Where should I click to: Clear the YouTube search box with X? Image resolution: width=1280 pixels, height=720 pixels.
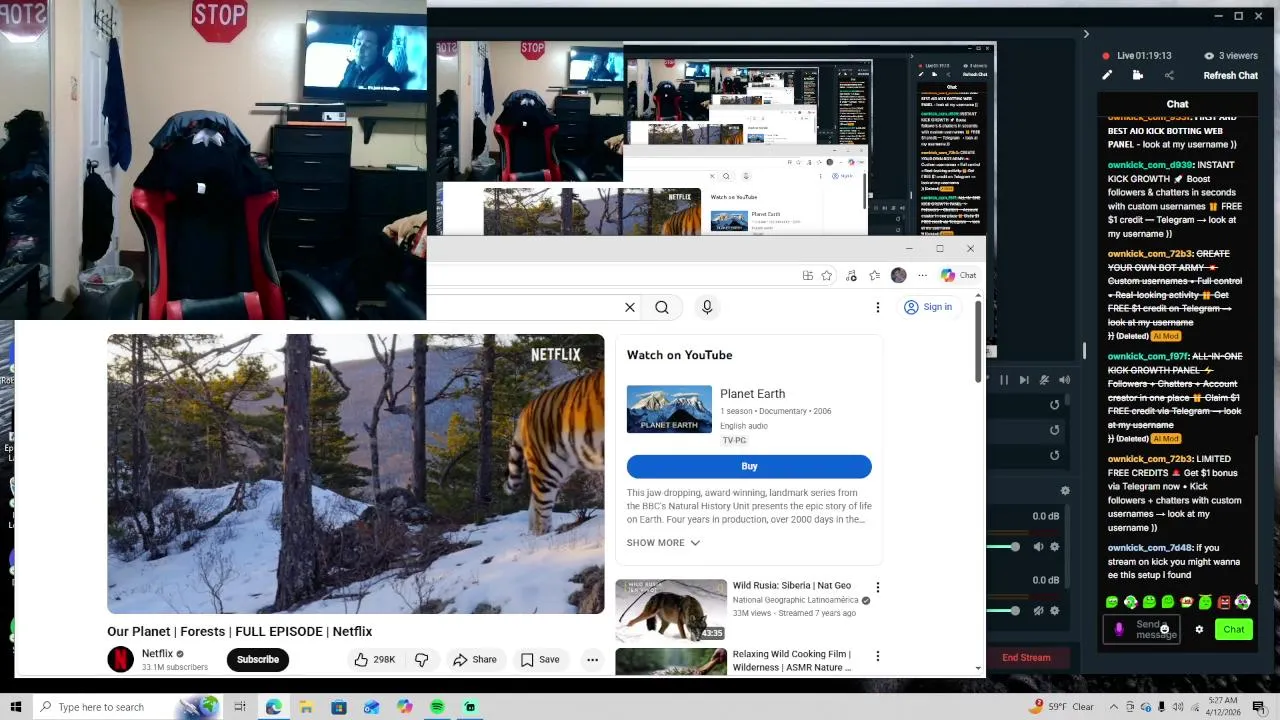click(x=630, y=308)
